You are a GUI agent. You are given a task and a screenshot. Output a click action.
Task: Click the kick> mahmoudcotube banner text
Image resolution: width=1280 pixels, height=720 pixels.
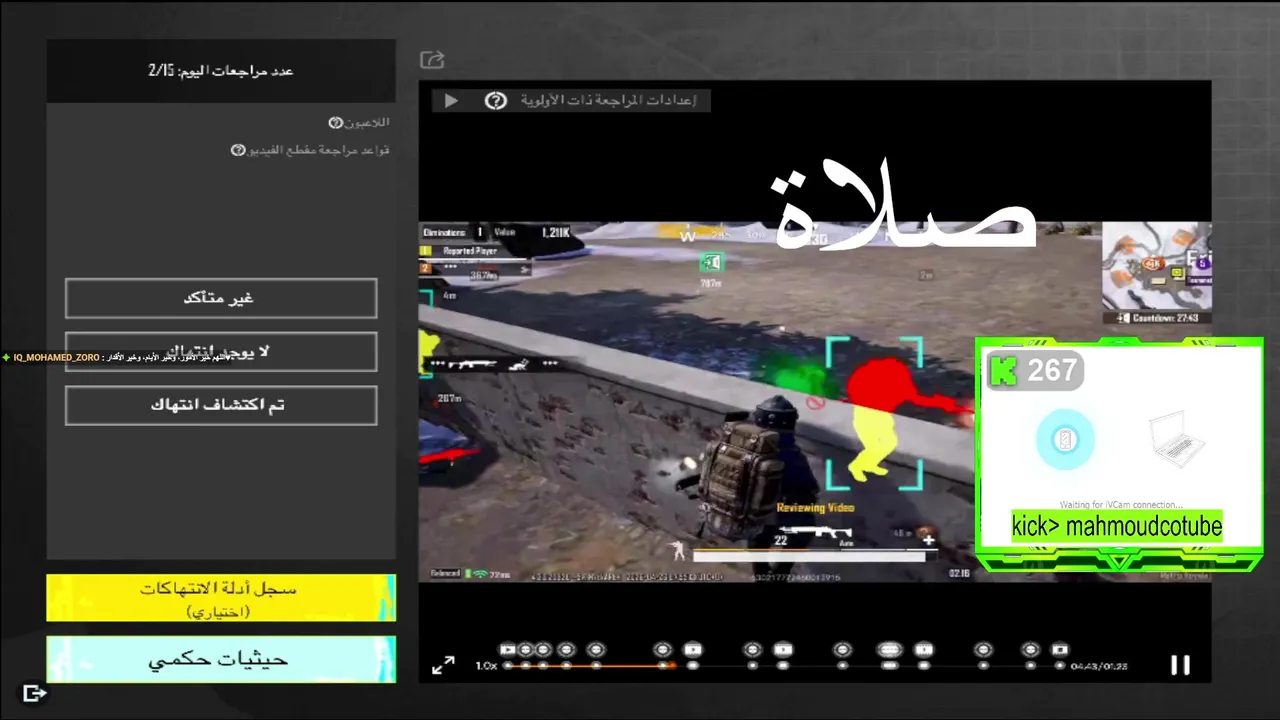point(1117,526)
